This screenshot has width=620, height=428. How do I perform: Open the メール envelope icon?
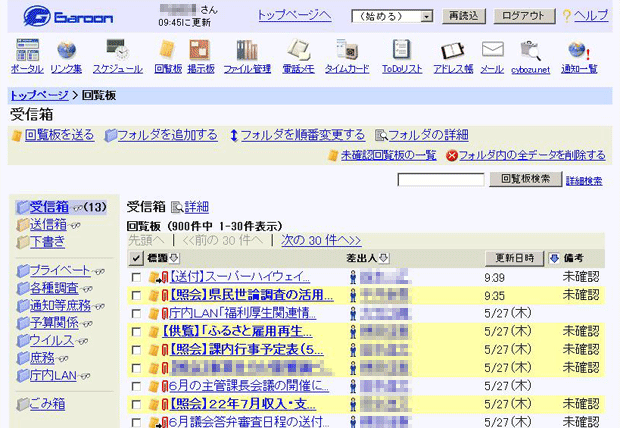click(x=492, y=49)
